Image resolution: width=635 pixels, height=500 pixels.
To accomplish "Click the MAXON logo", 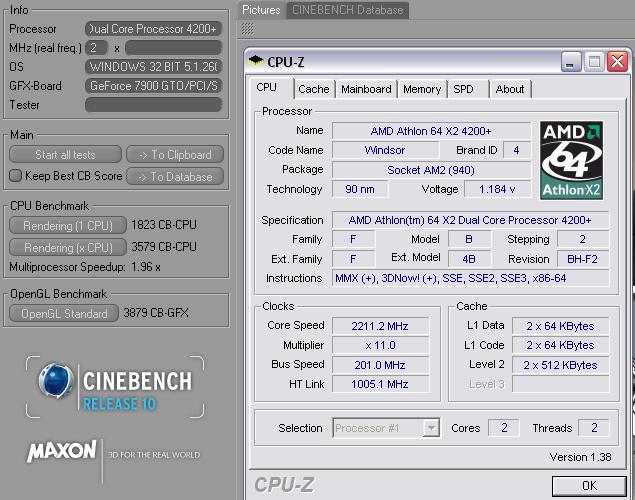I will coord(62,451).
